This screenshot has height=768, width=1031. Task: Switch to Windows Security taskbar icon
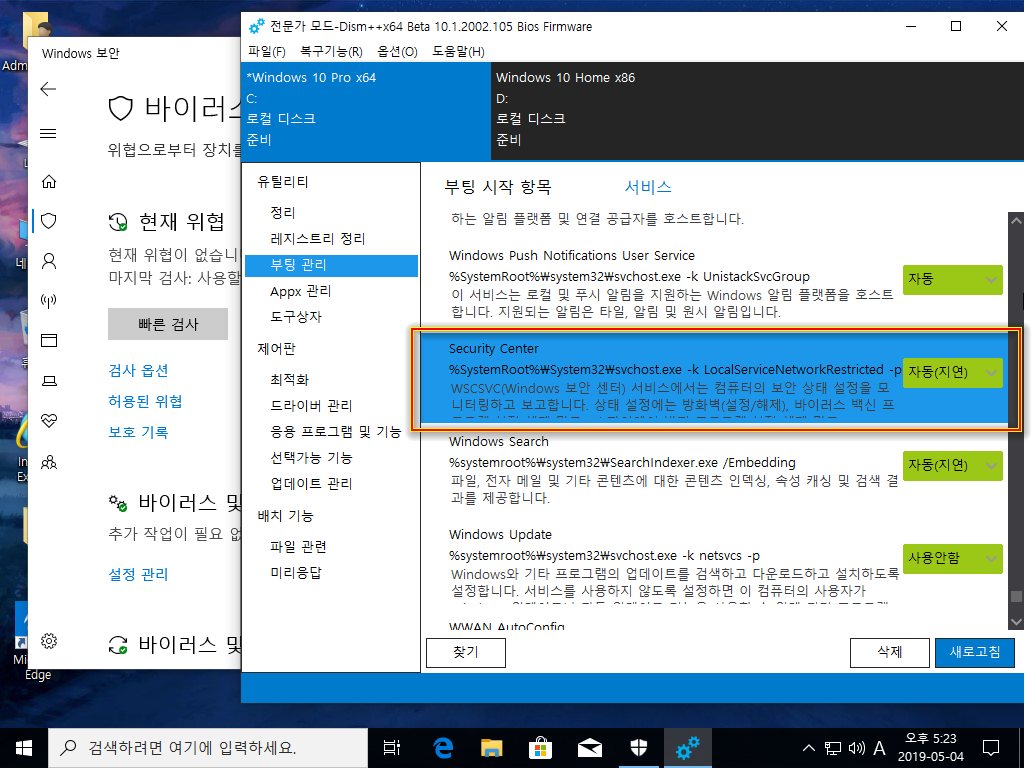coord(638,748)
